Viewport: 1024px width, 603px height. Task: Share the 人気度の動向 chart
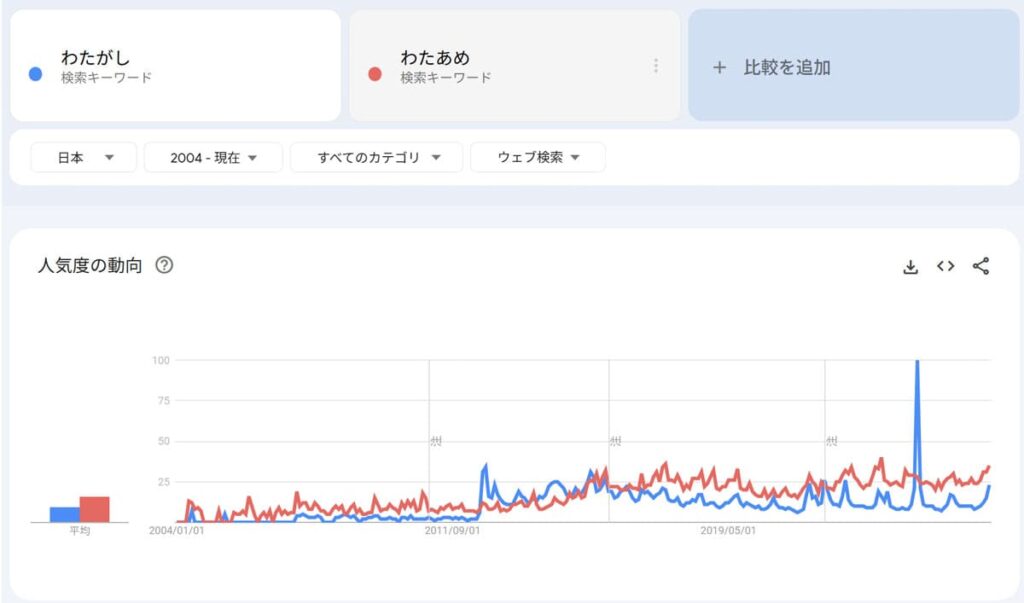[x=981, y=266]
